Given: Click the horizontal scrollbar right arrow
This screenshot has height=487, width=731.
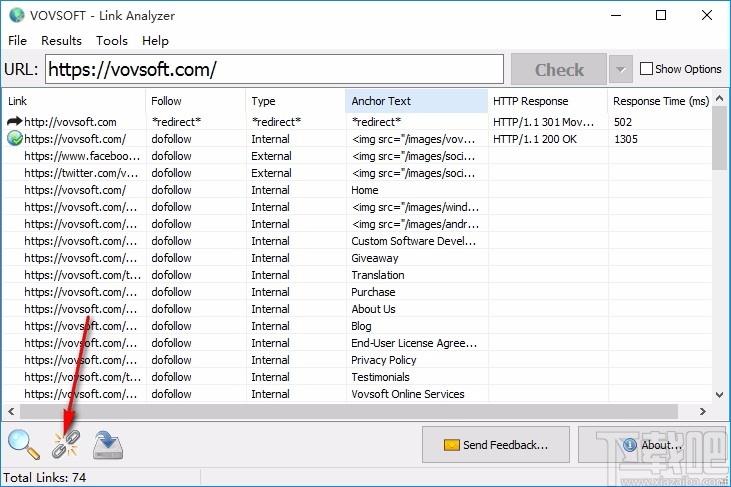Looking at the screenshot, I should (703, 412).
